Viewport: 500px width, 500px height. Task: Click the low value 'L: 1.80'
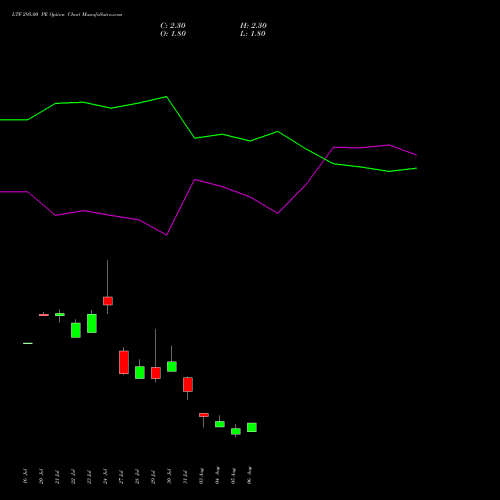click(253, 34)
